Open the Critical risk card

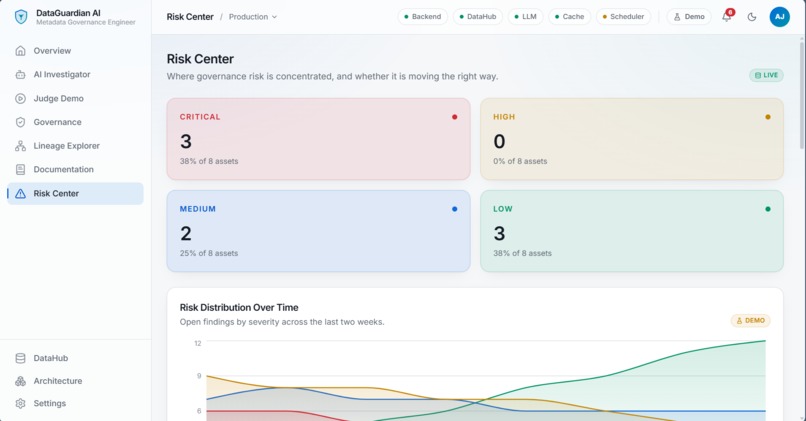click(318, 139)
